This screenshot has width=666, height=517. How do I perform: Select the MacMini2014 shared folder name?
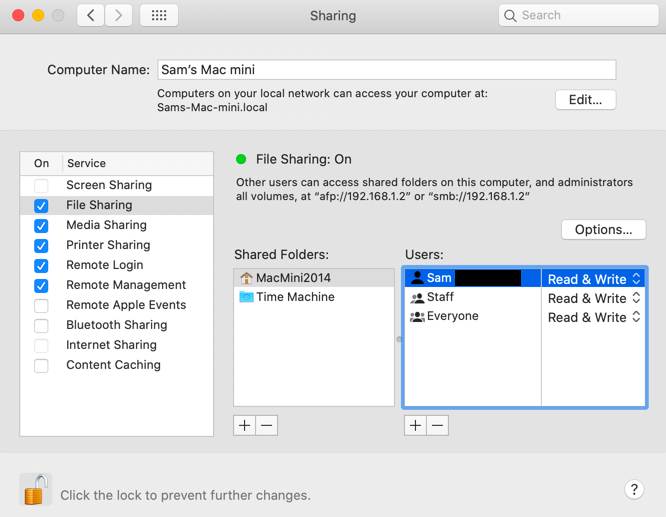coord(293,278)
